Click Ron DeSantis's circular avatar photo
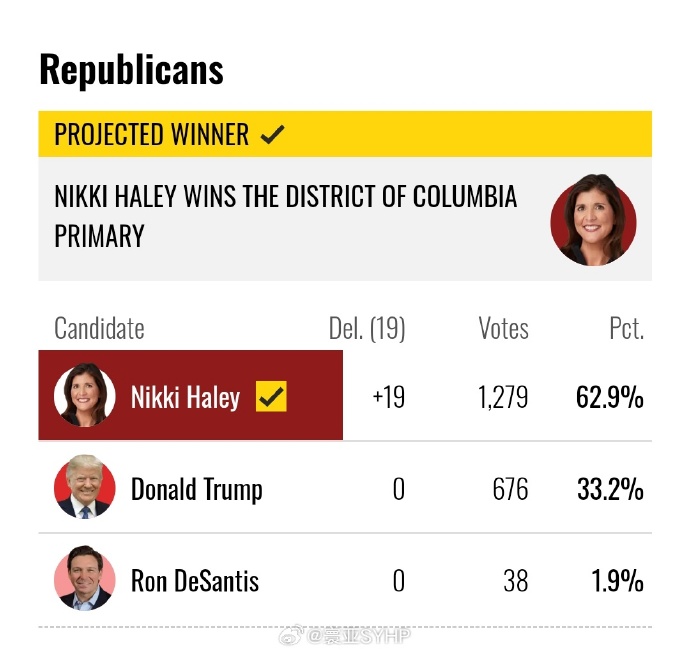690x652 pixels. click(84, 578)
